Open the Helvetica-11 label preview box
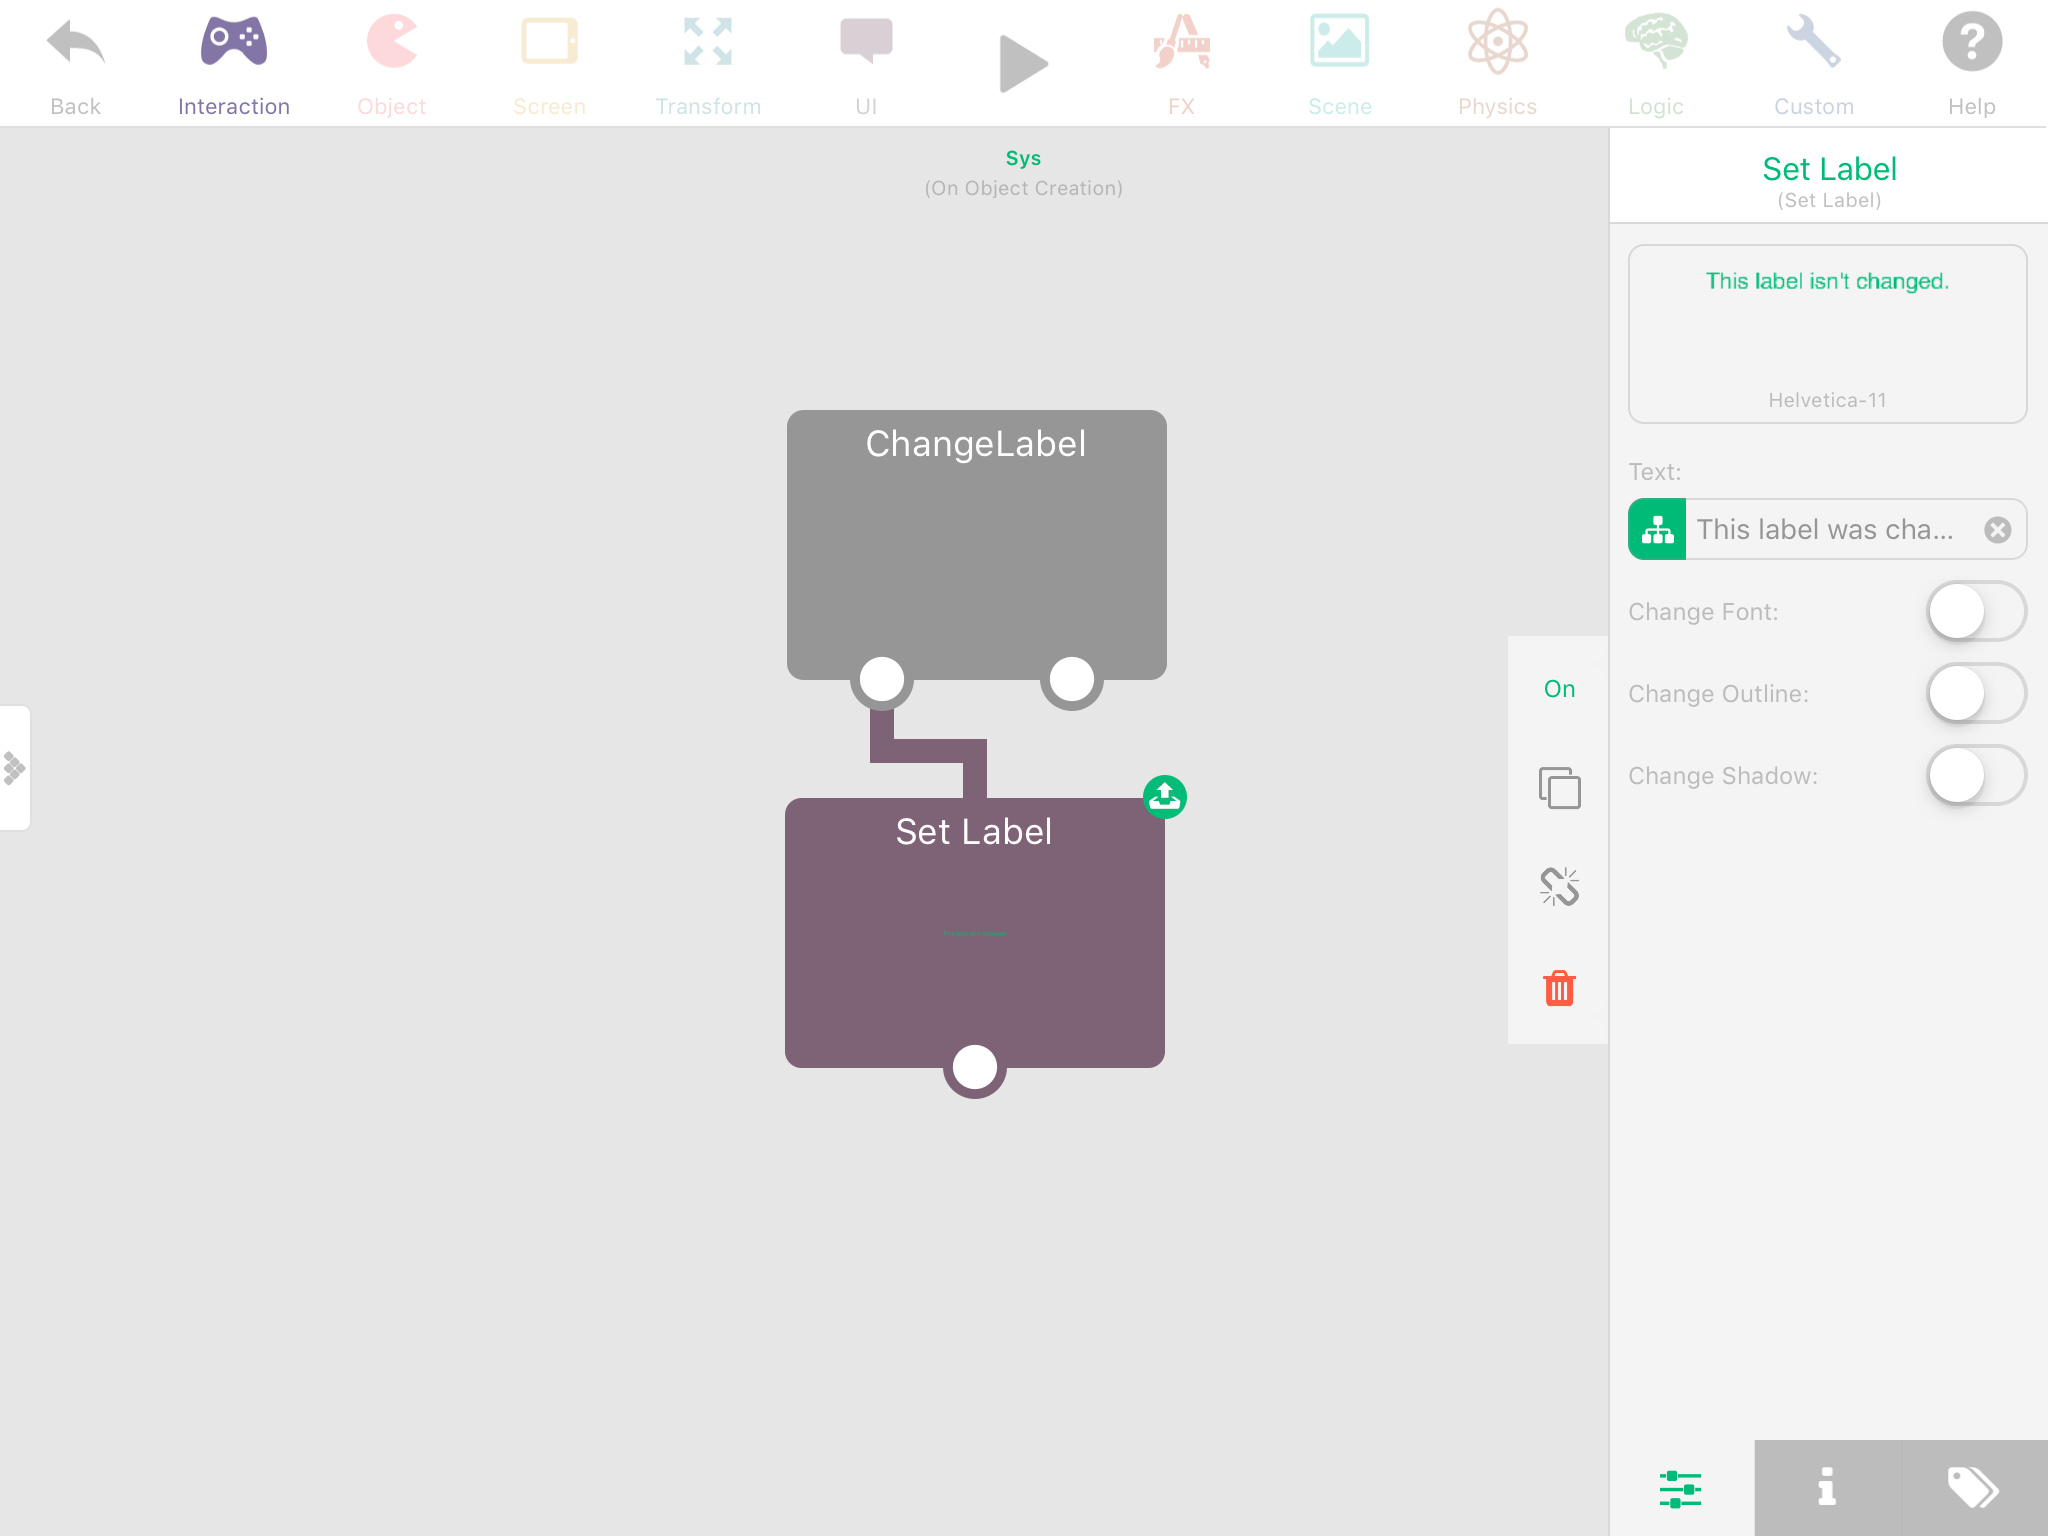The width and height of the screenshot is (2048, 1536). point(1827,334)
